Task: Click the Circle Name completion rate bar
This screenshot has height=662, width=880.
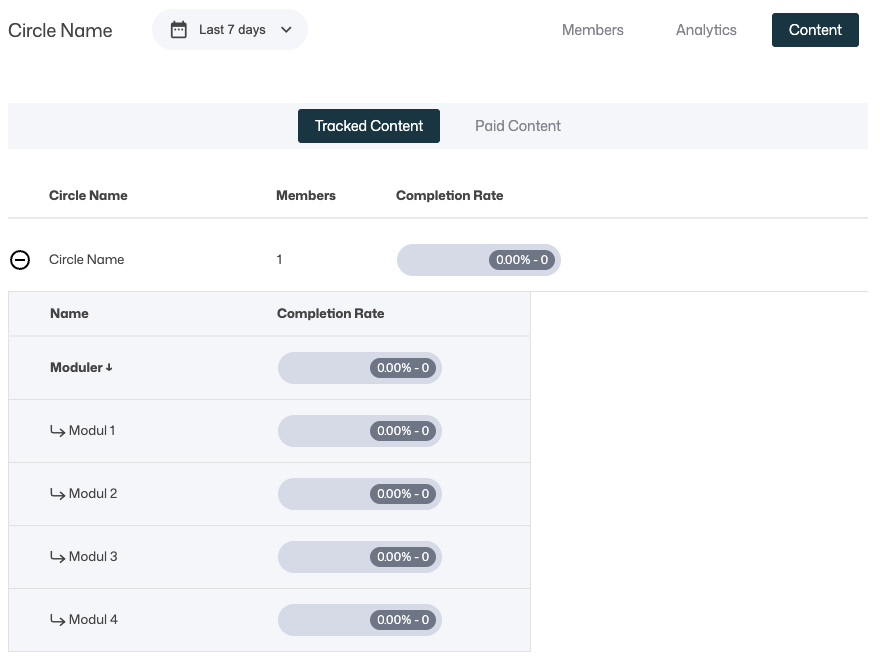Action: coord(478,260)
